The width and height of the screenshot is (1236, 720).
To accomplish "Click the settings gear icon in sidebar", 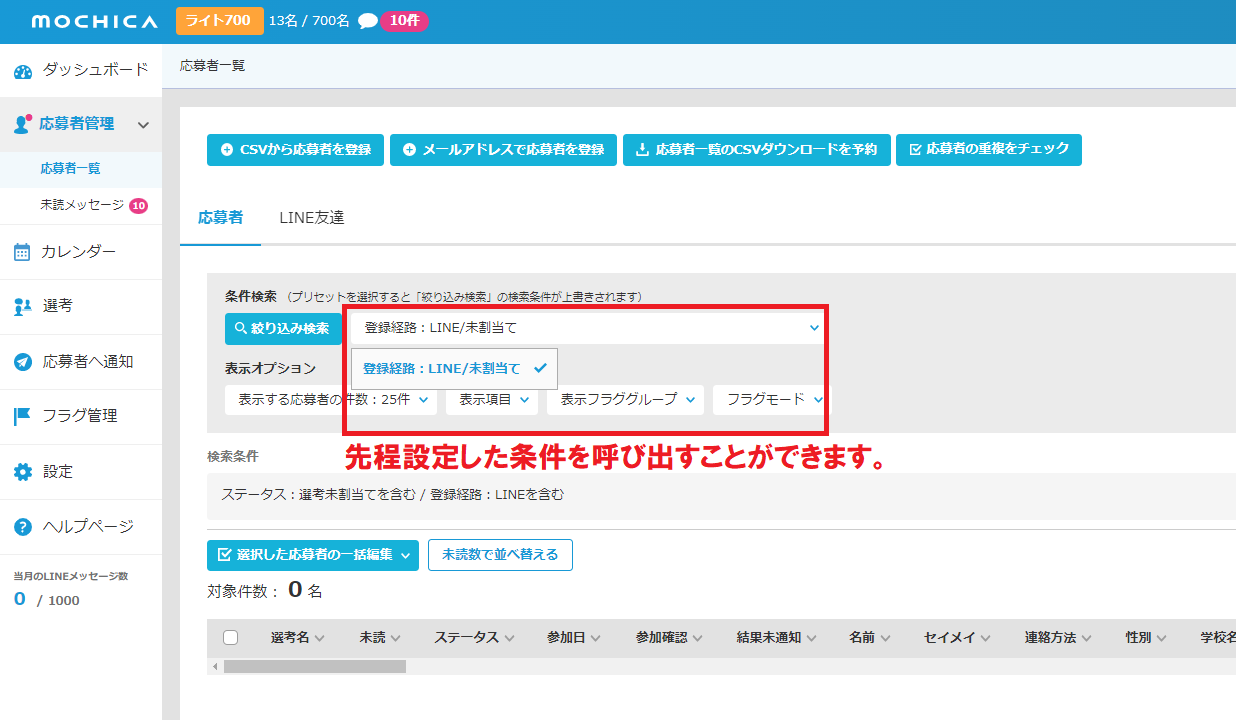I will click(x=22, y=471).
